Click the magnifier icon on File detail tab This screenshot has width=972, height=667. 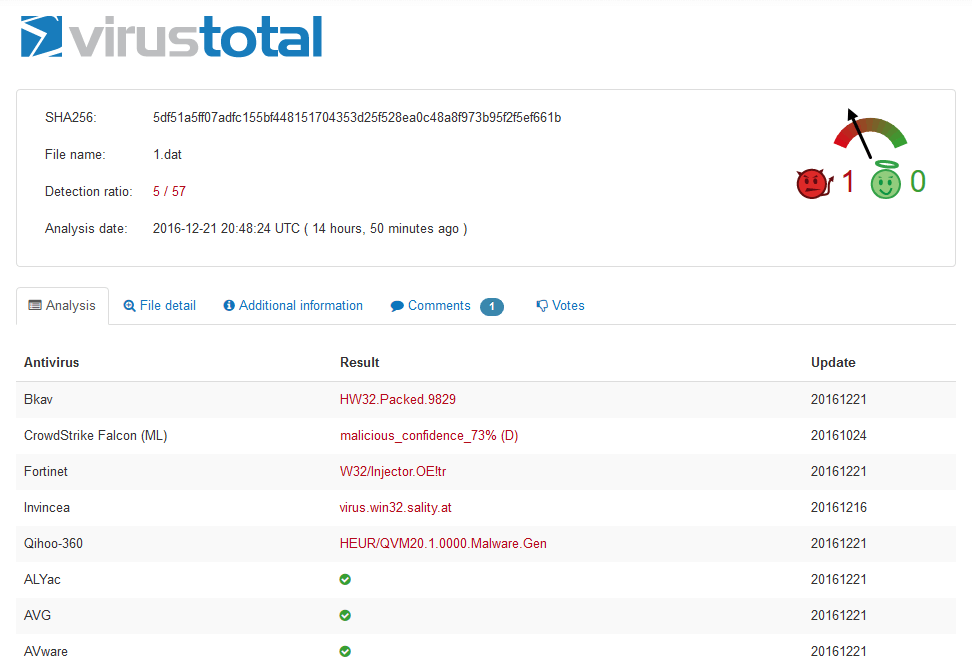tap(129, 306)
